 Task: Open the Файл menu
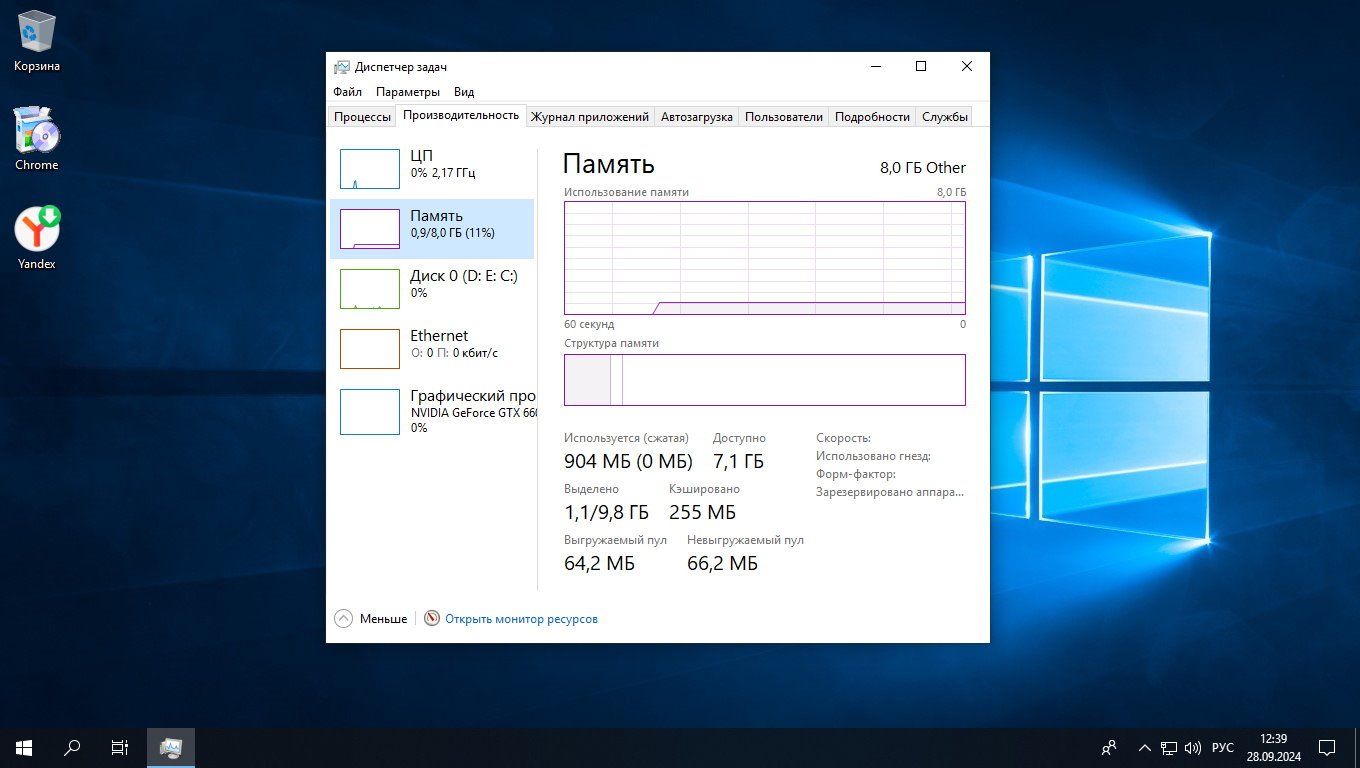[x=347, y=92]
